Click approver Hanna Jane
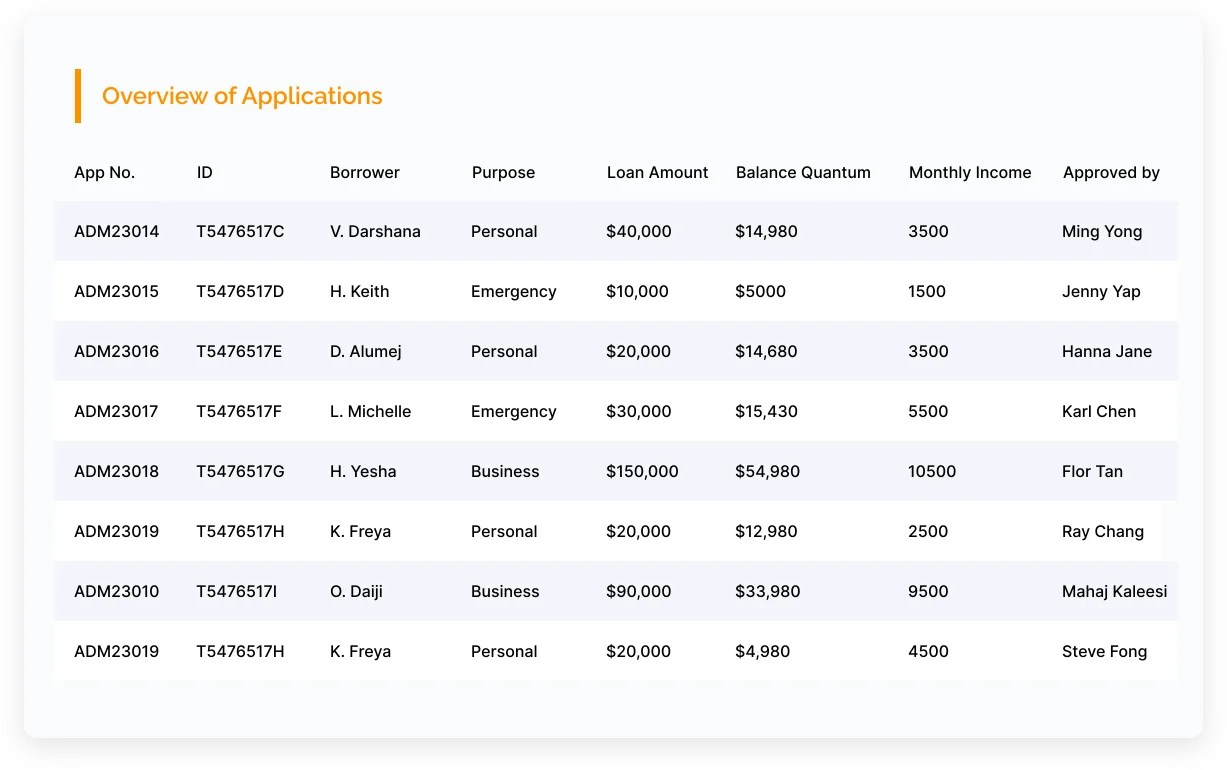 1107,351
